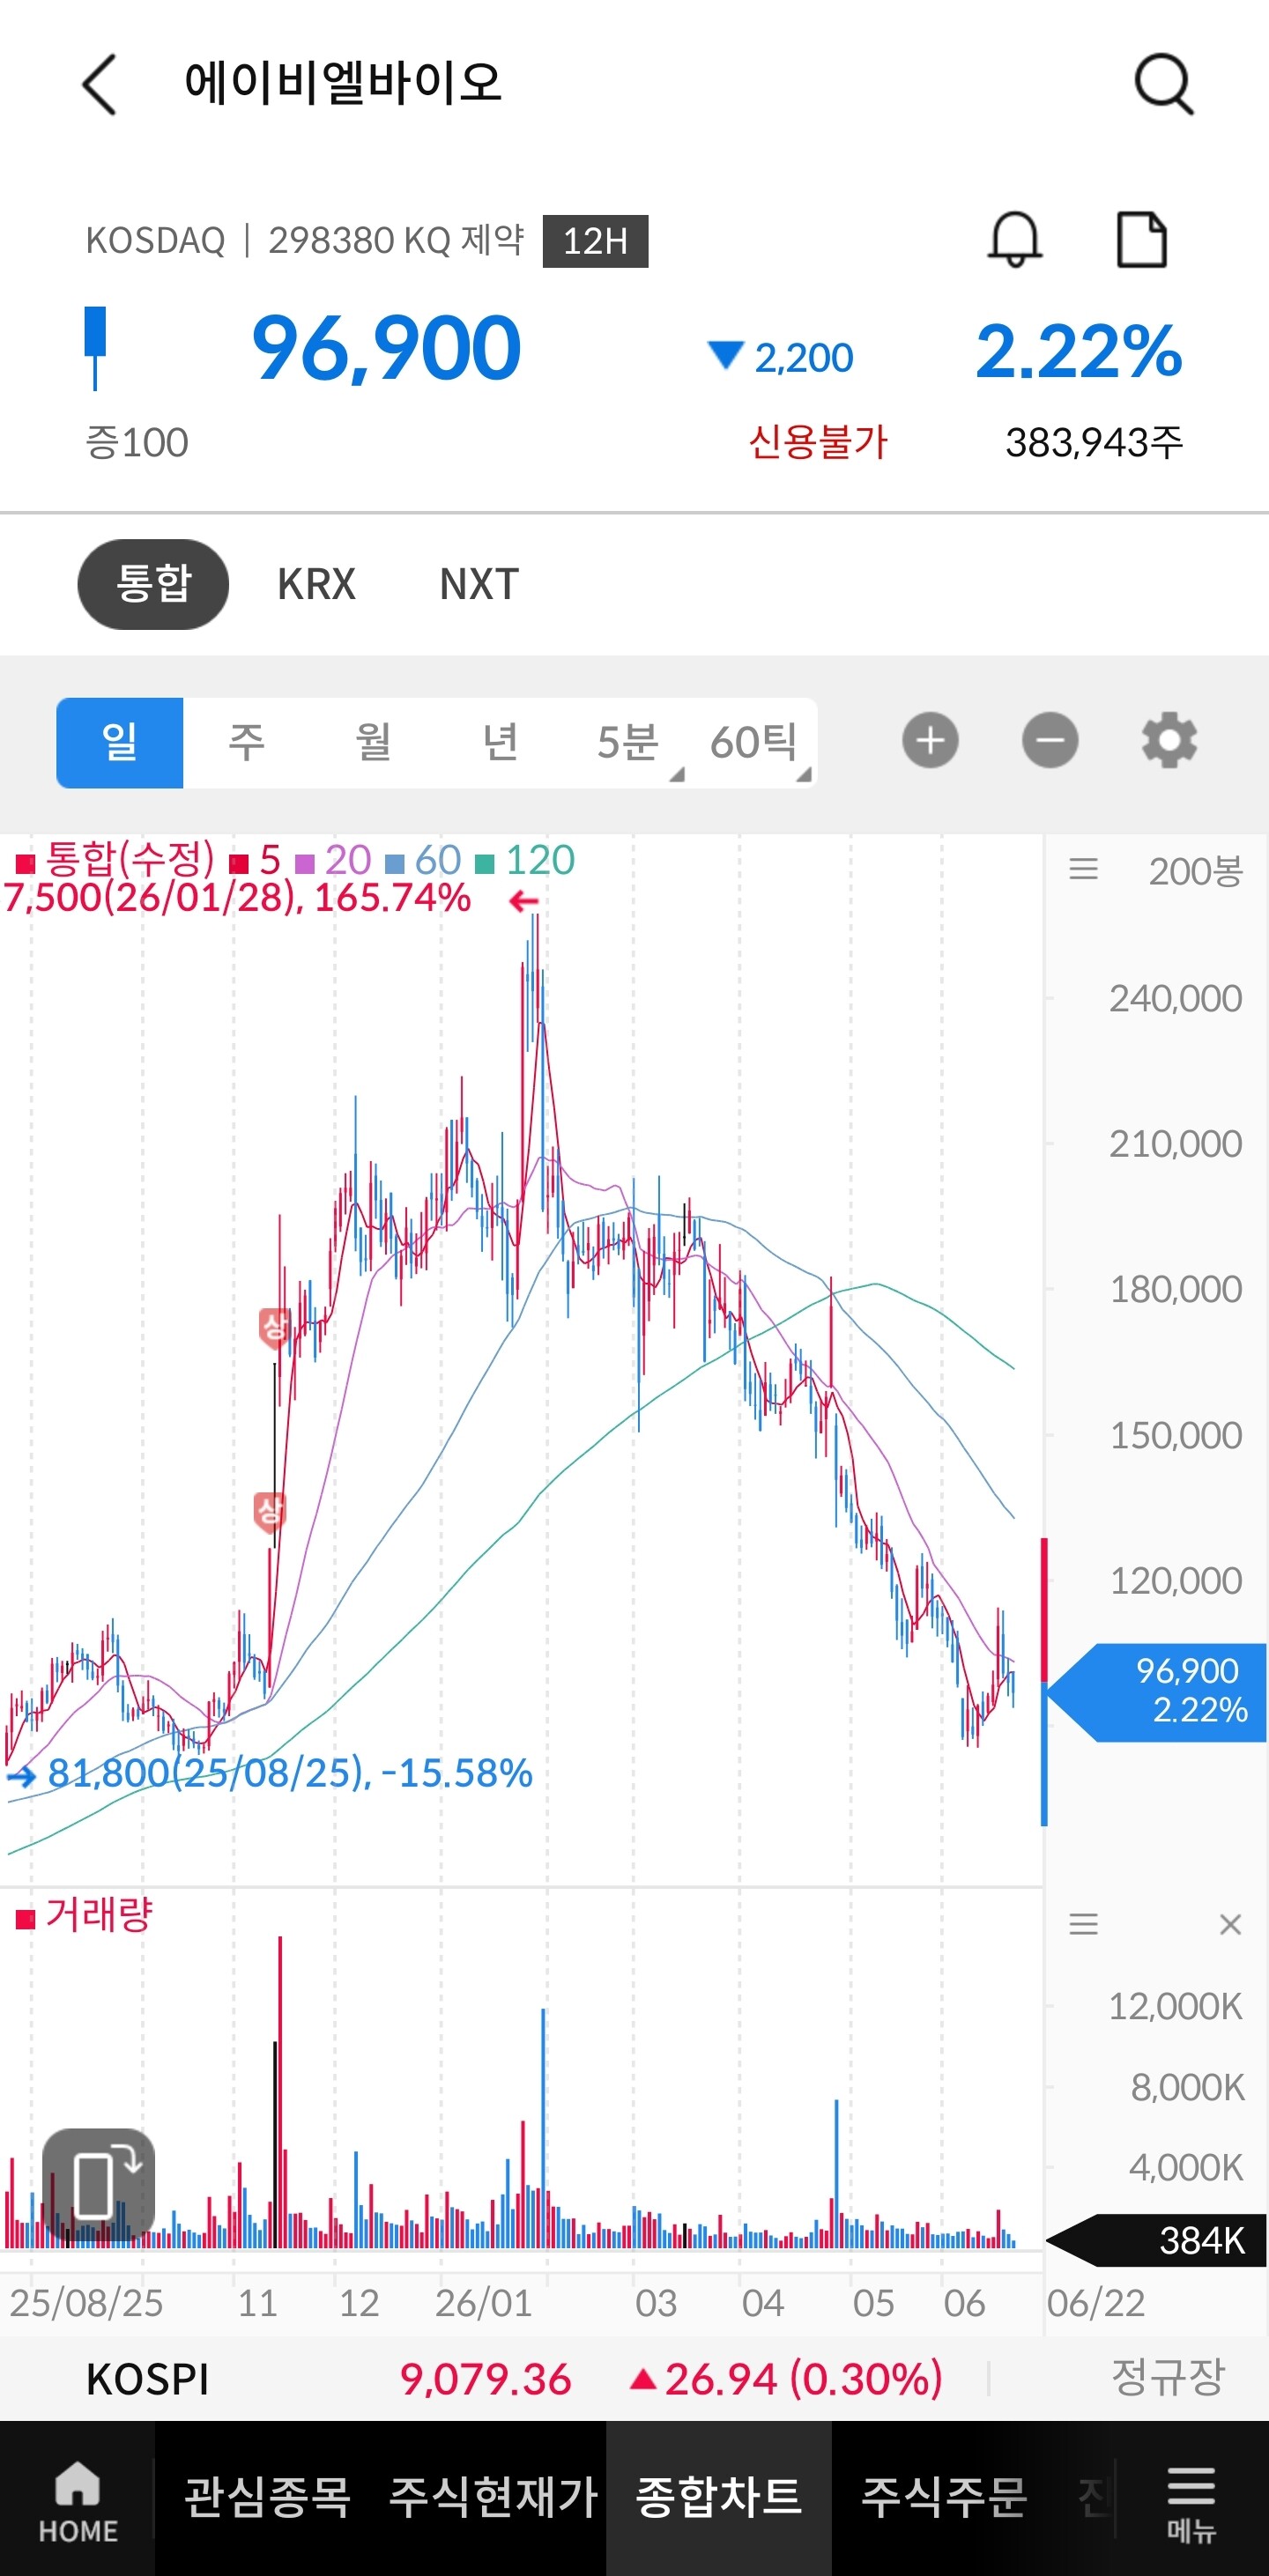
Task: Select the 통합 market toggle
Action: pyautogui.click(x=153, y=584)
